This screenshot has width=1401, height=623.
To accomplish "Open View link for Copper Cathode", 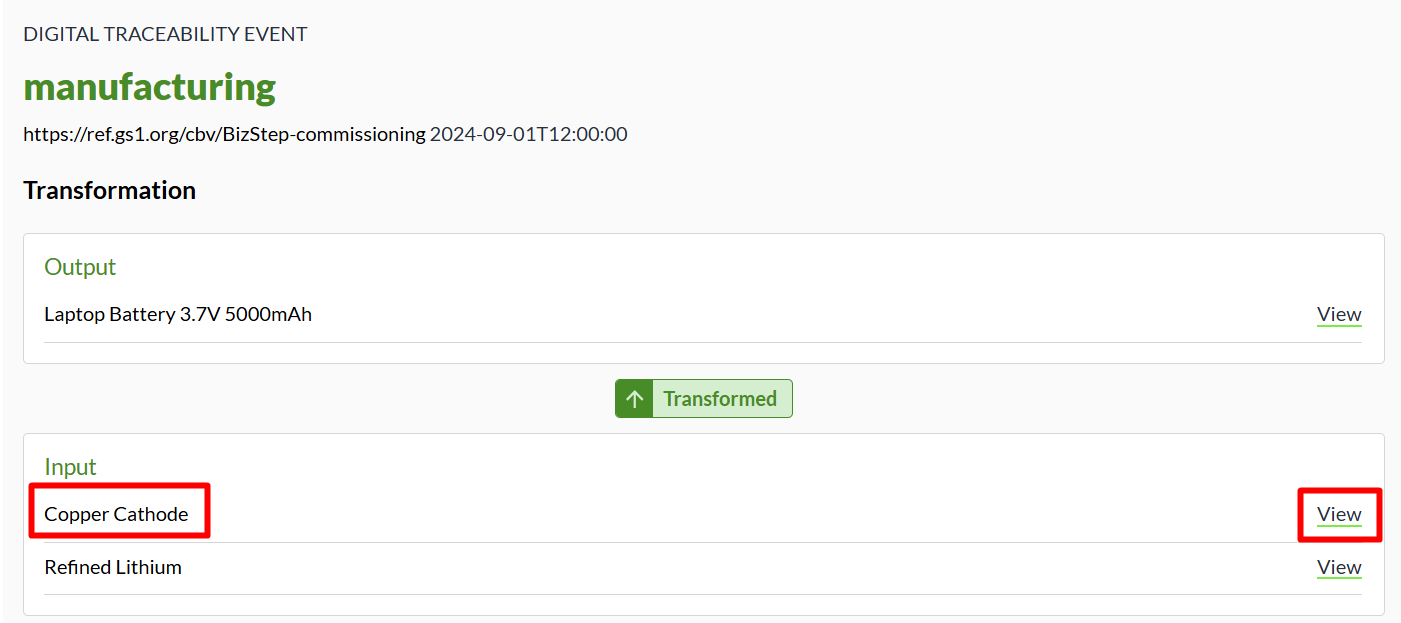I will (1338, 515).
